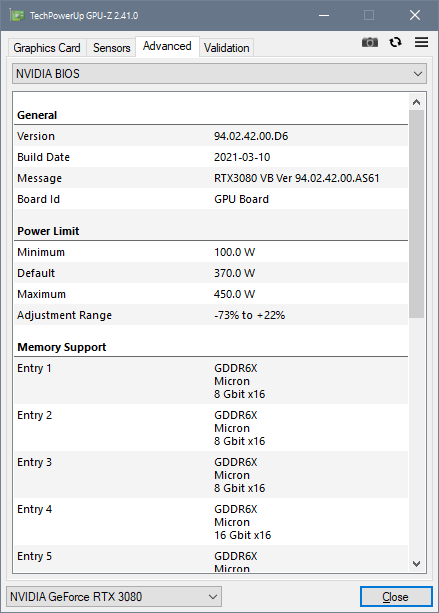This screenshot has height=613, width=439.
Task: Click the Build Date label
Action: 43,157
